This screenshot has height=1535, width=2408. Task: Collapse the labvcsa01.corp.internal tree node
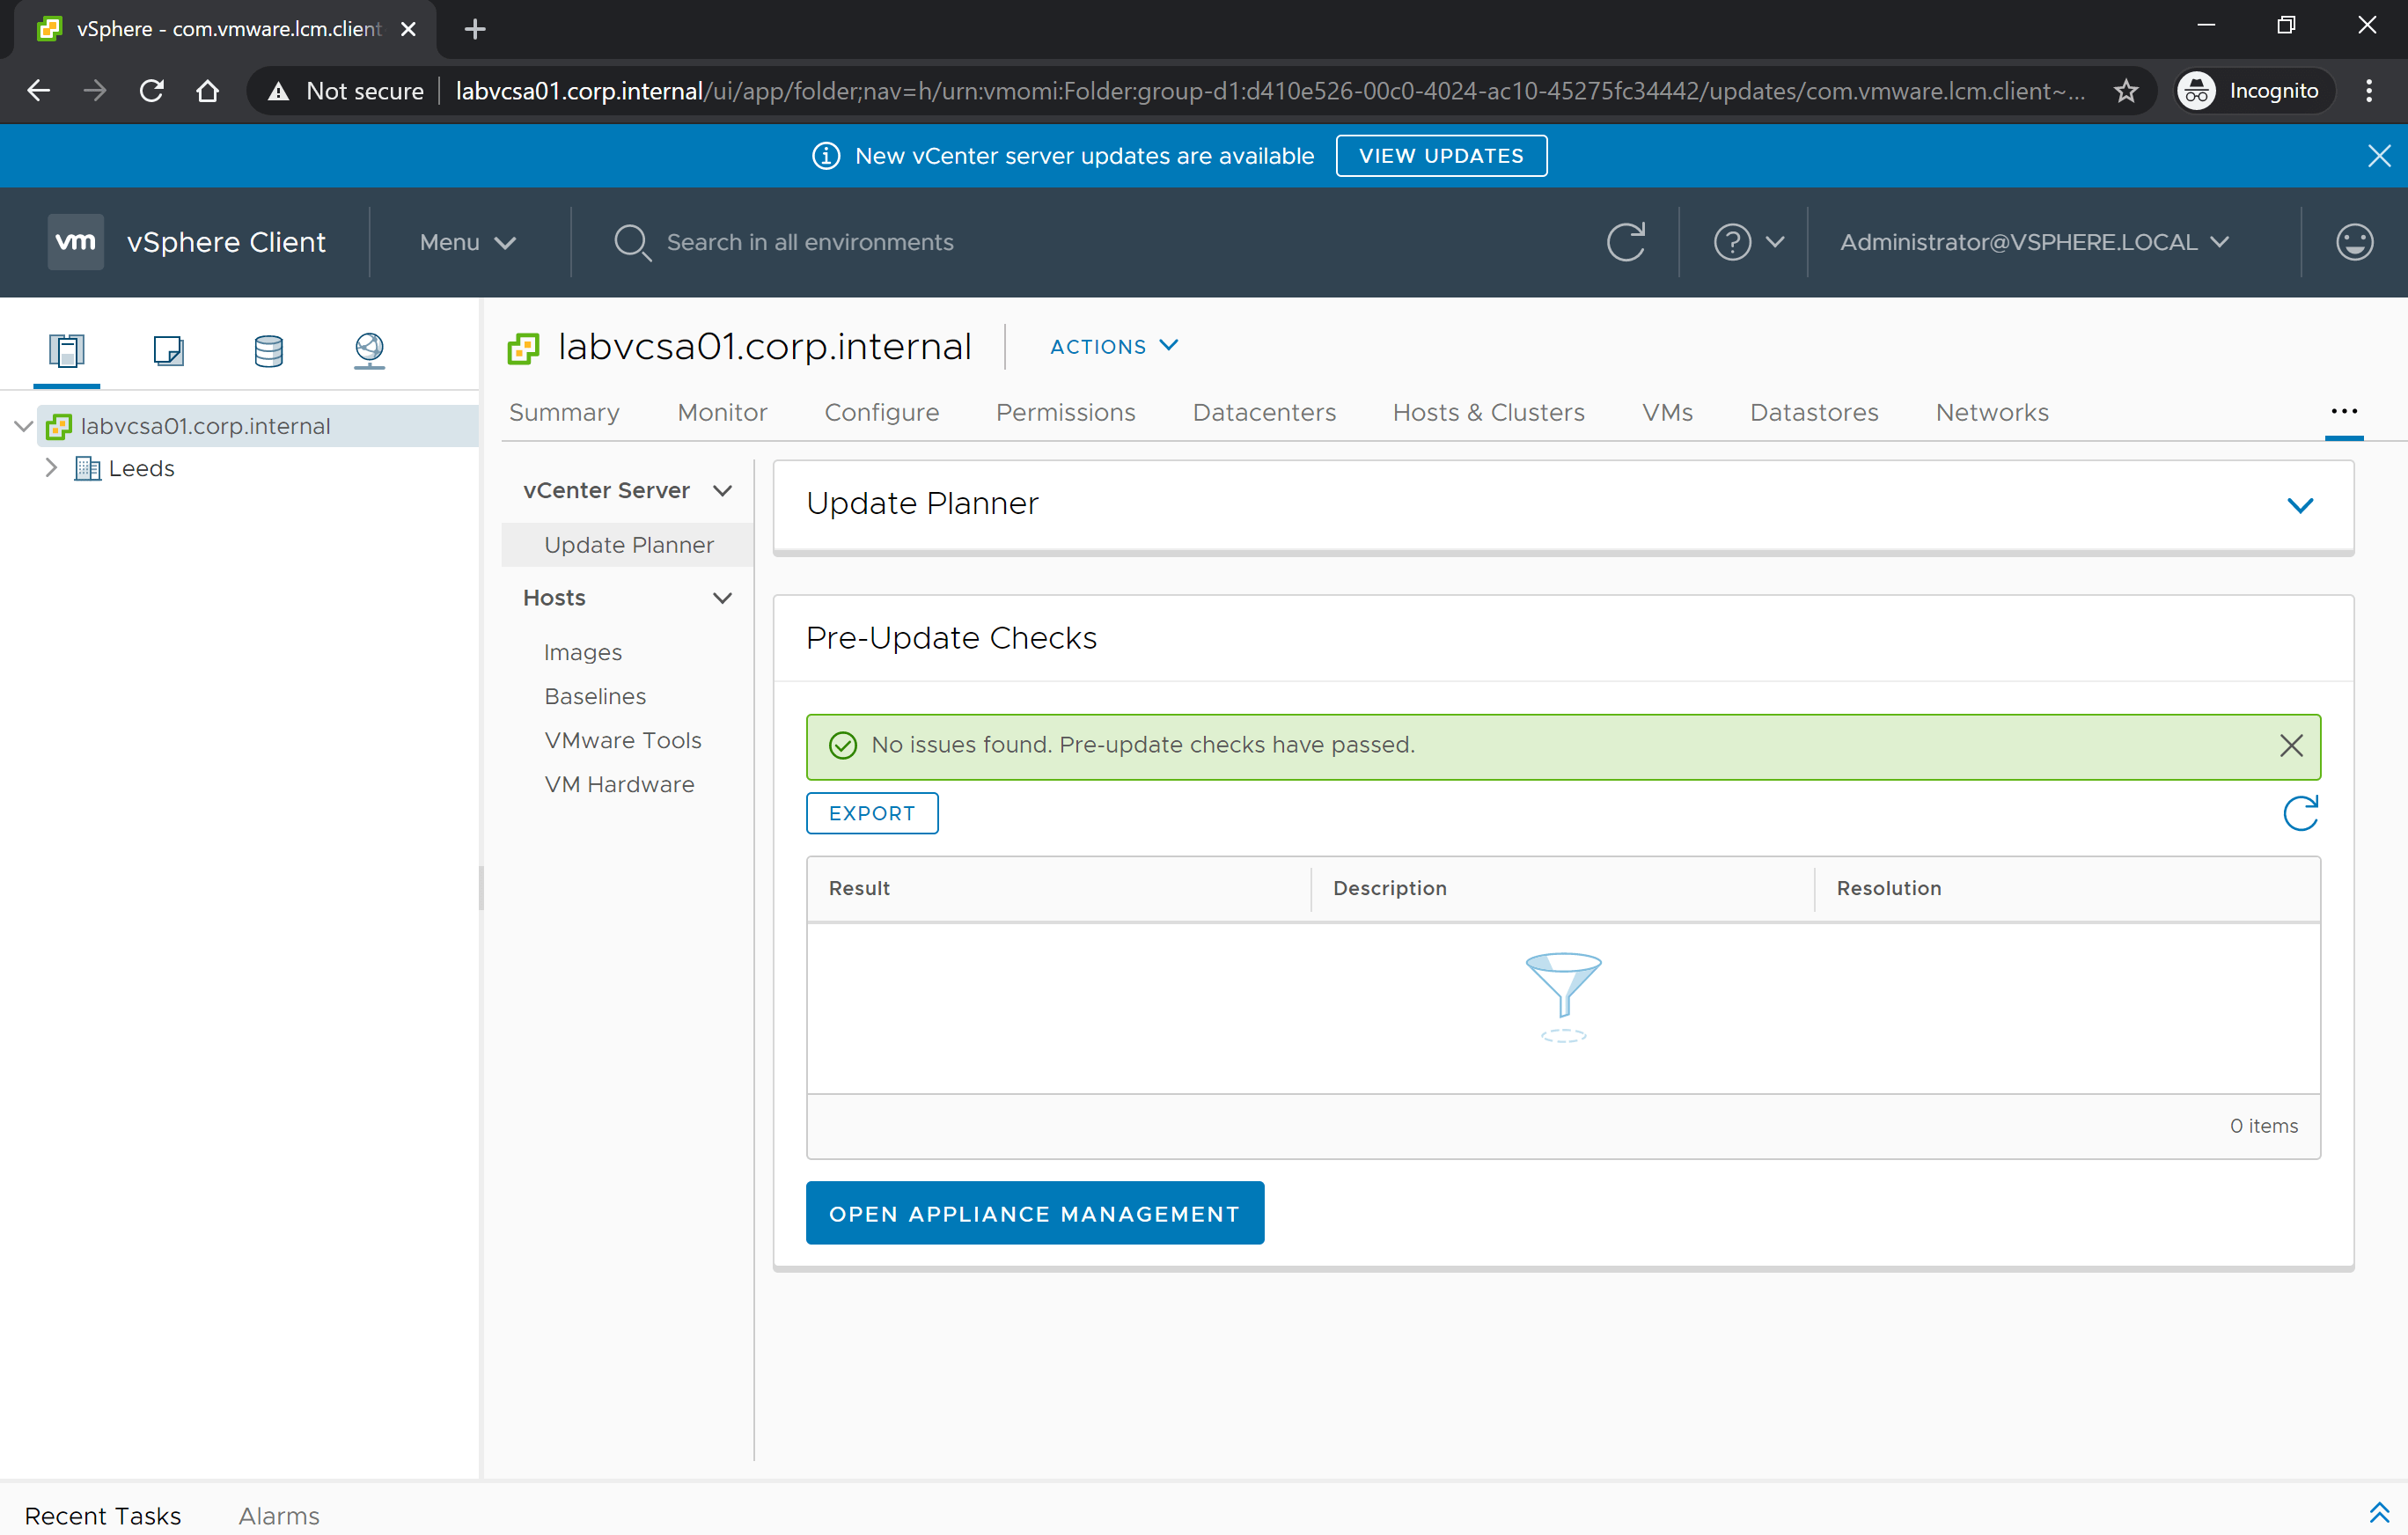pos(24,426)
